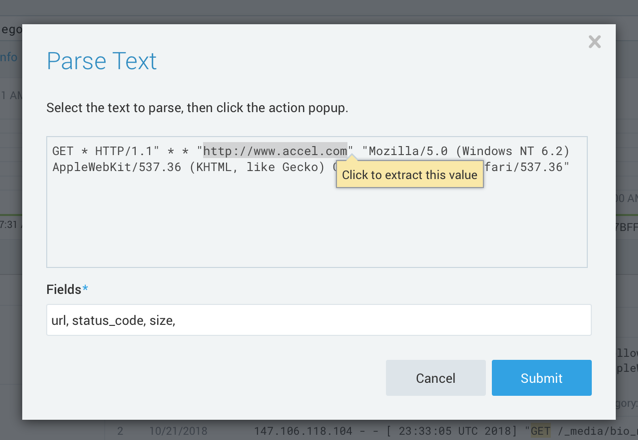Submit the parse text form

[x=541, y=378]
